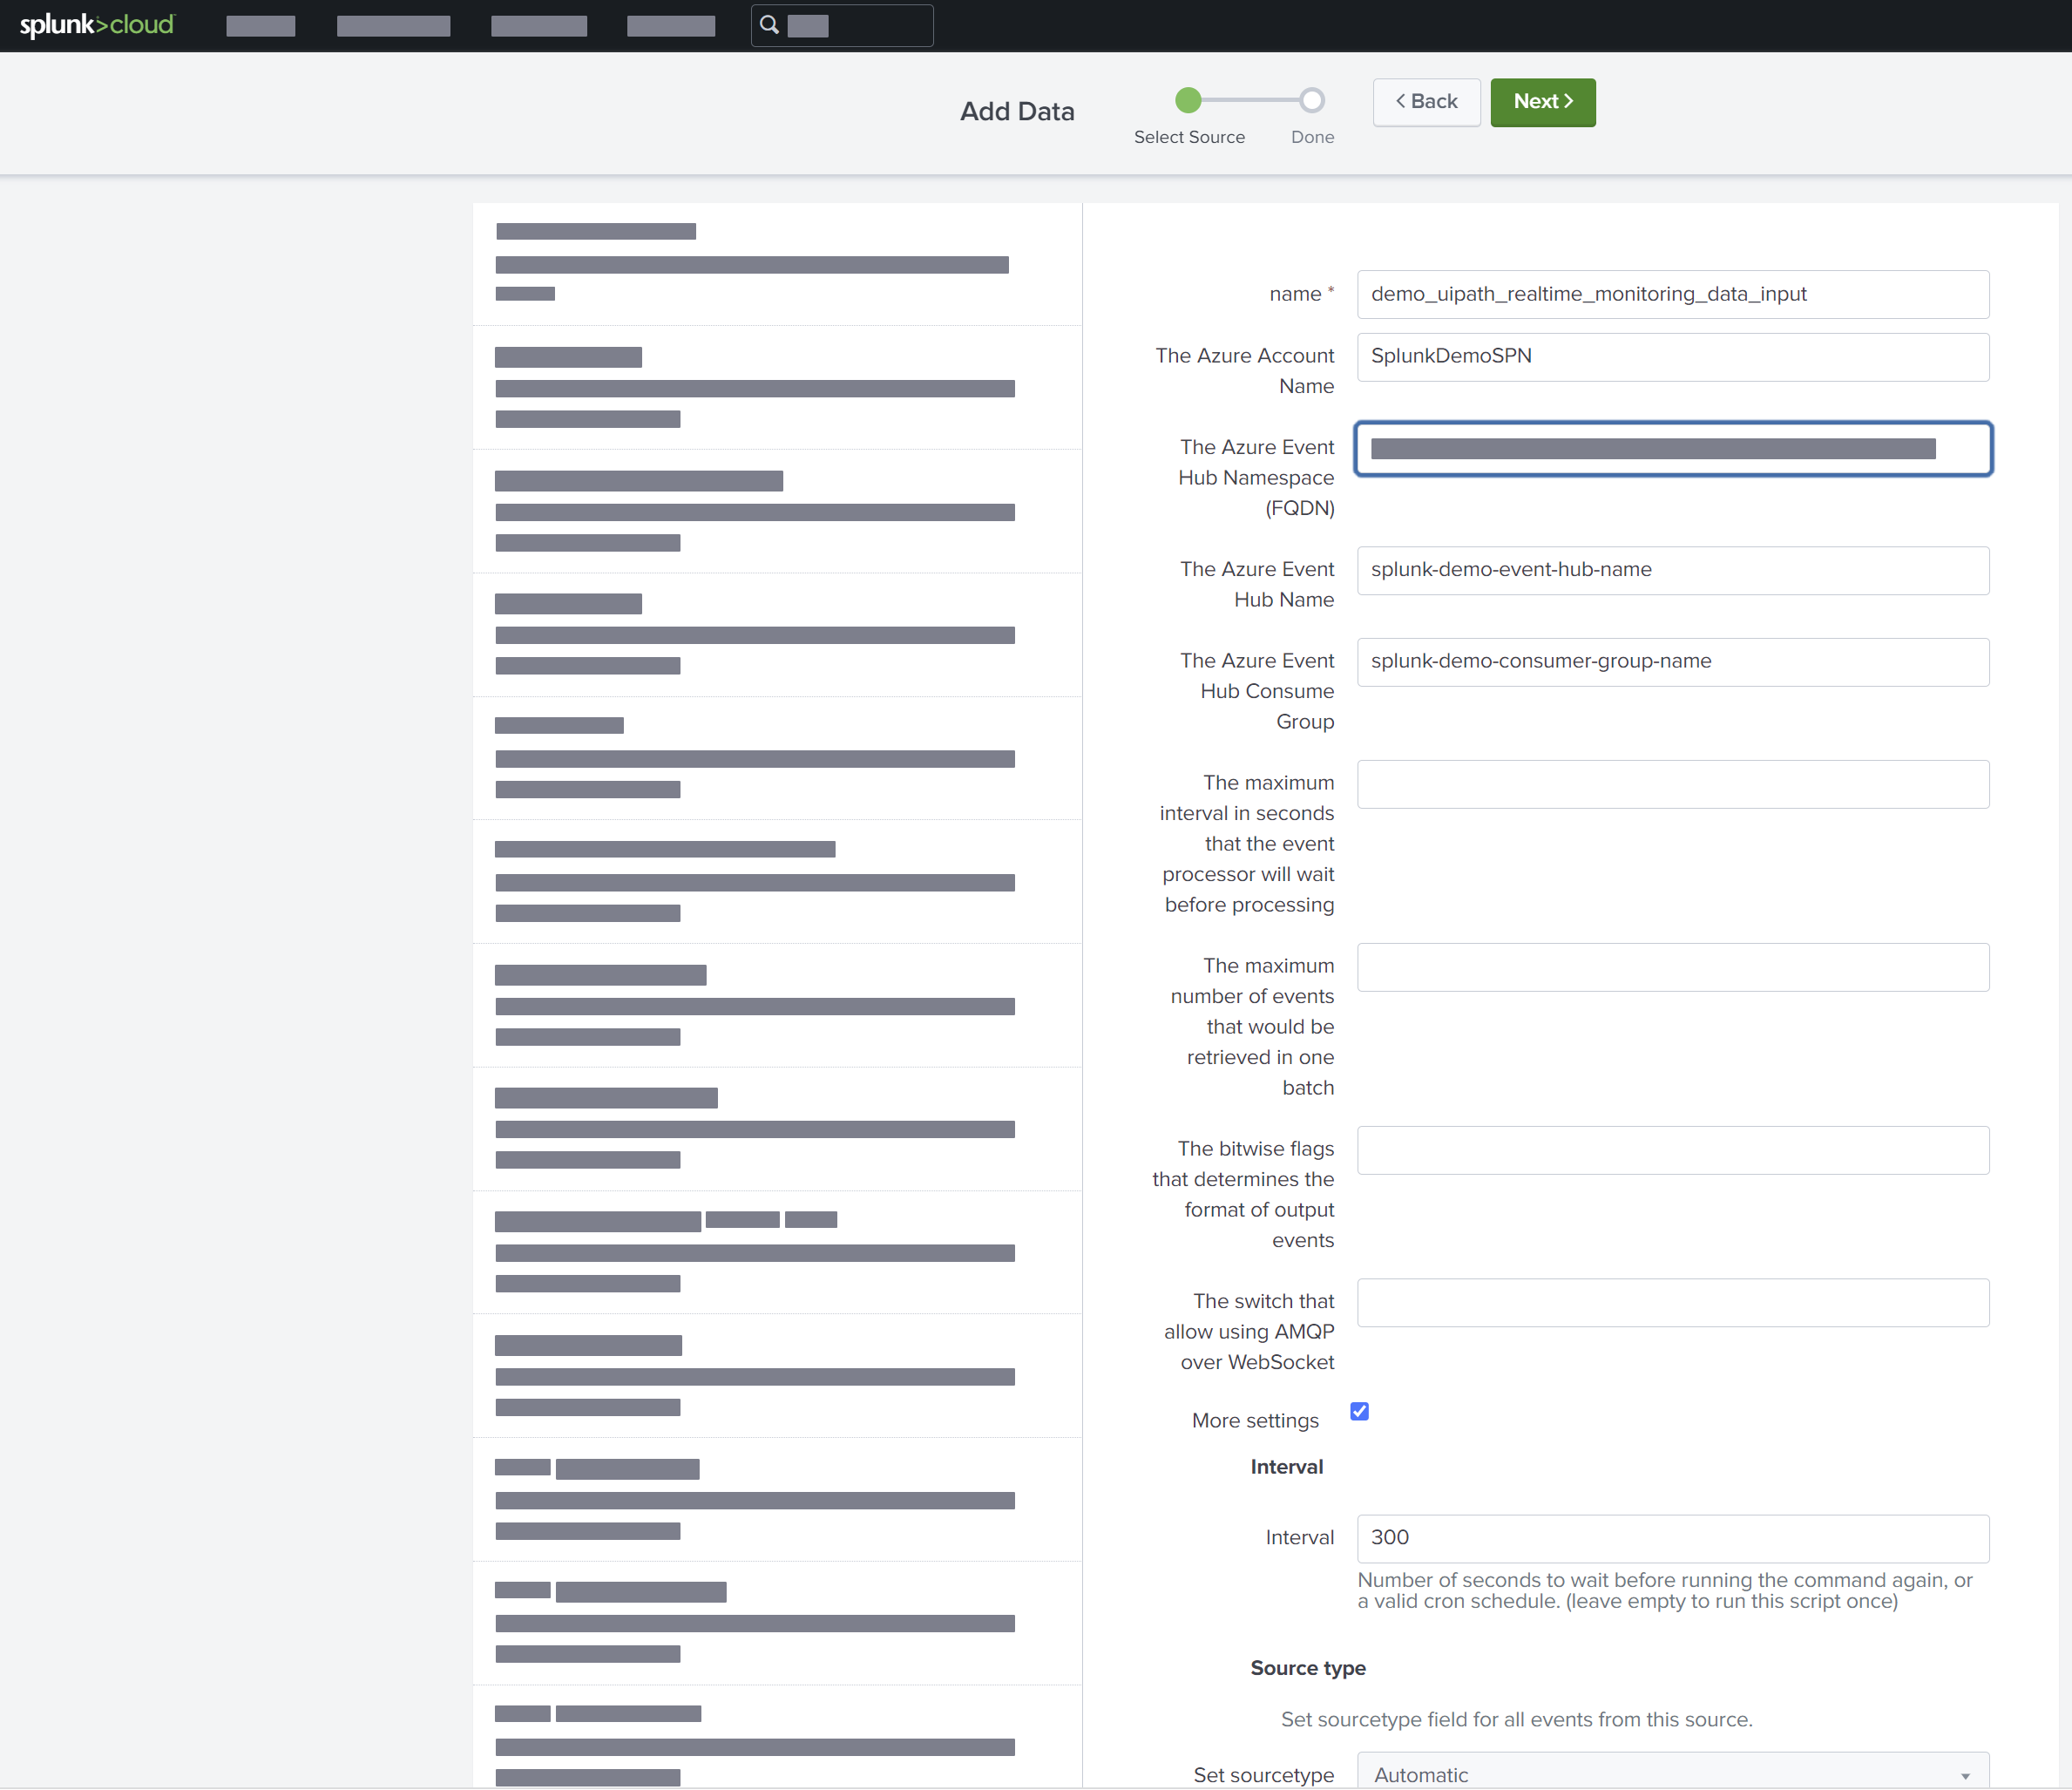This screenshot has width=2072, height=1790.
Task: Click the bitwise flags field
Action: pyautogui.click(x=1672, y=1150)
